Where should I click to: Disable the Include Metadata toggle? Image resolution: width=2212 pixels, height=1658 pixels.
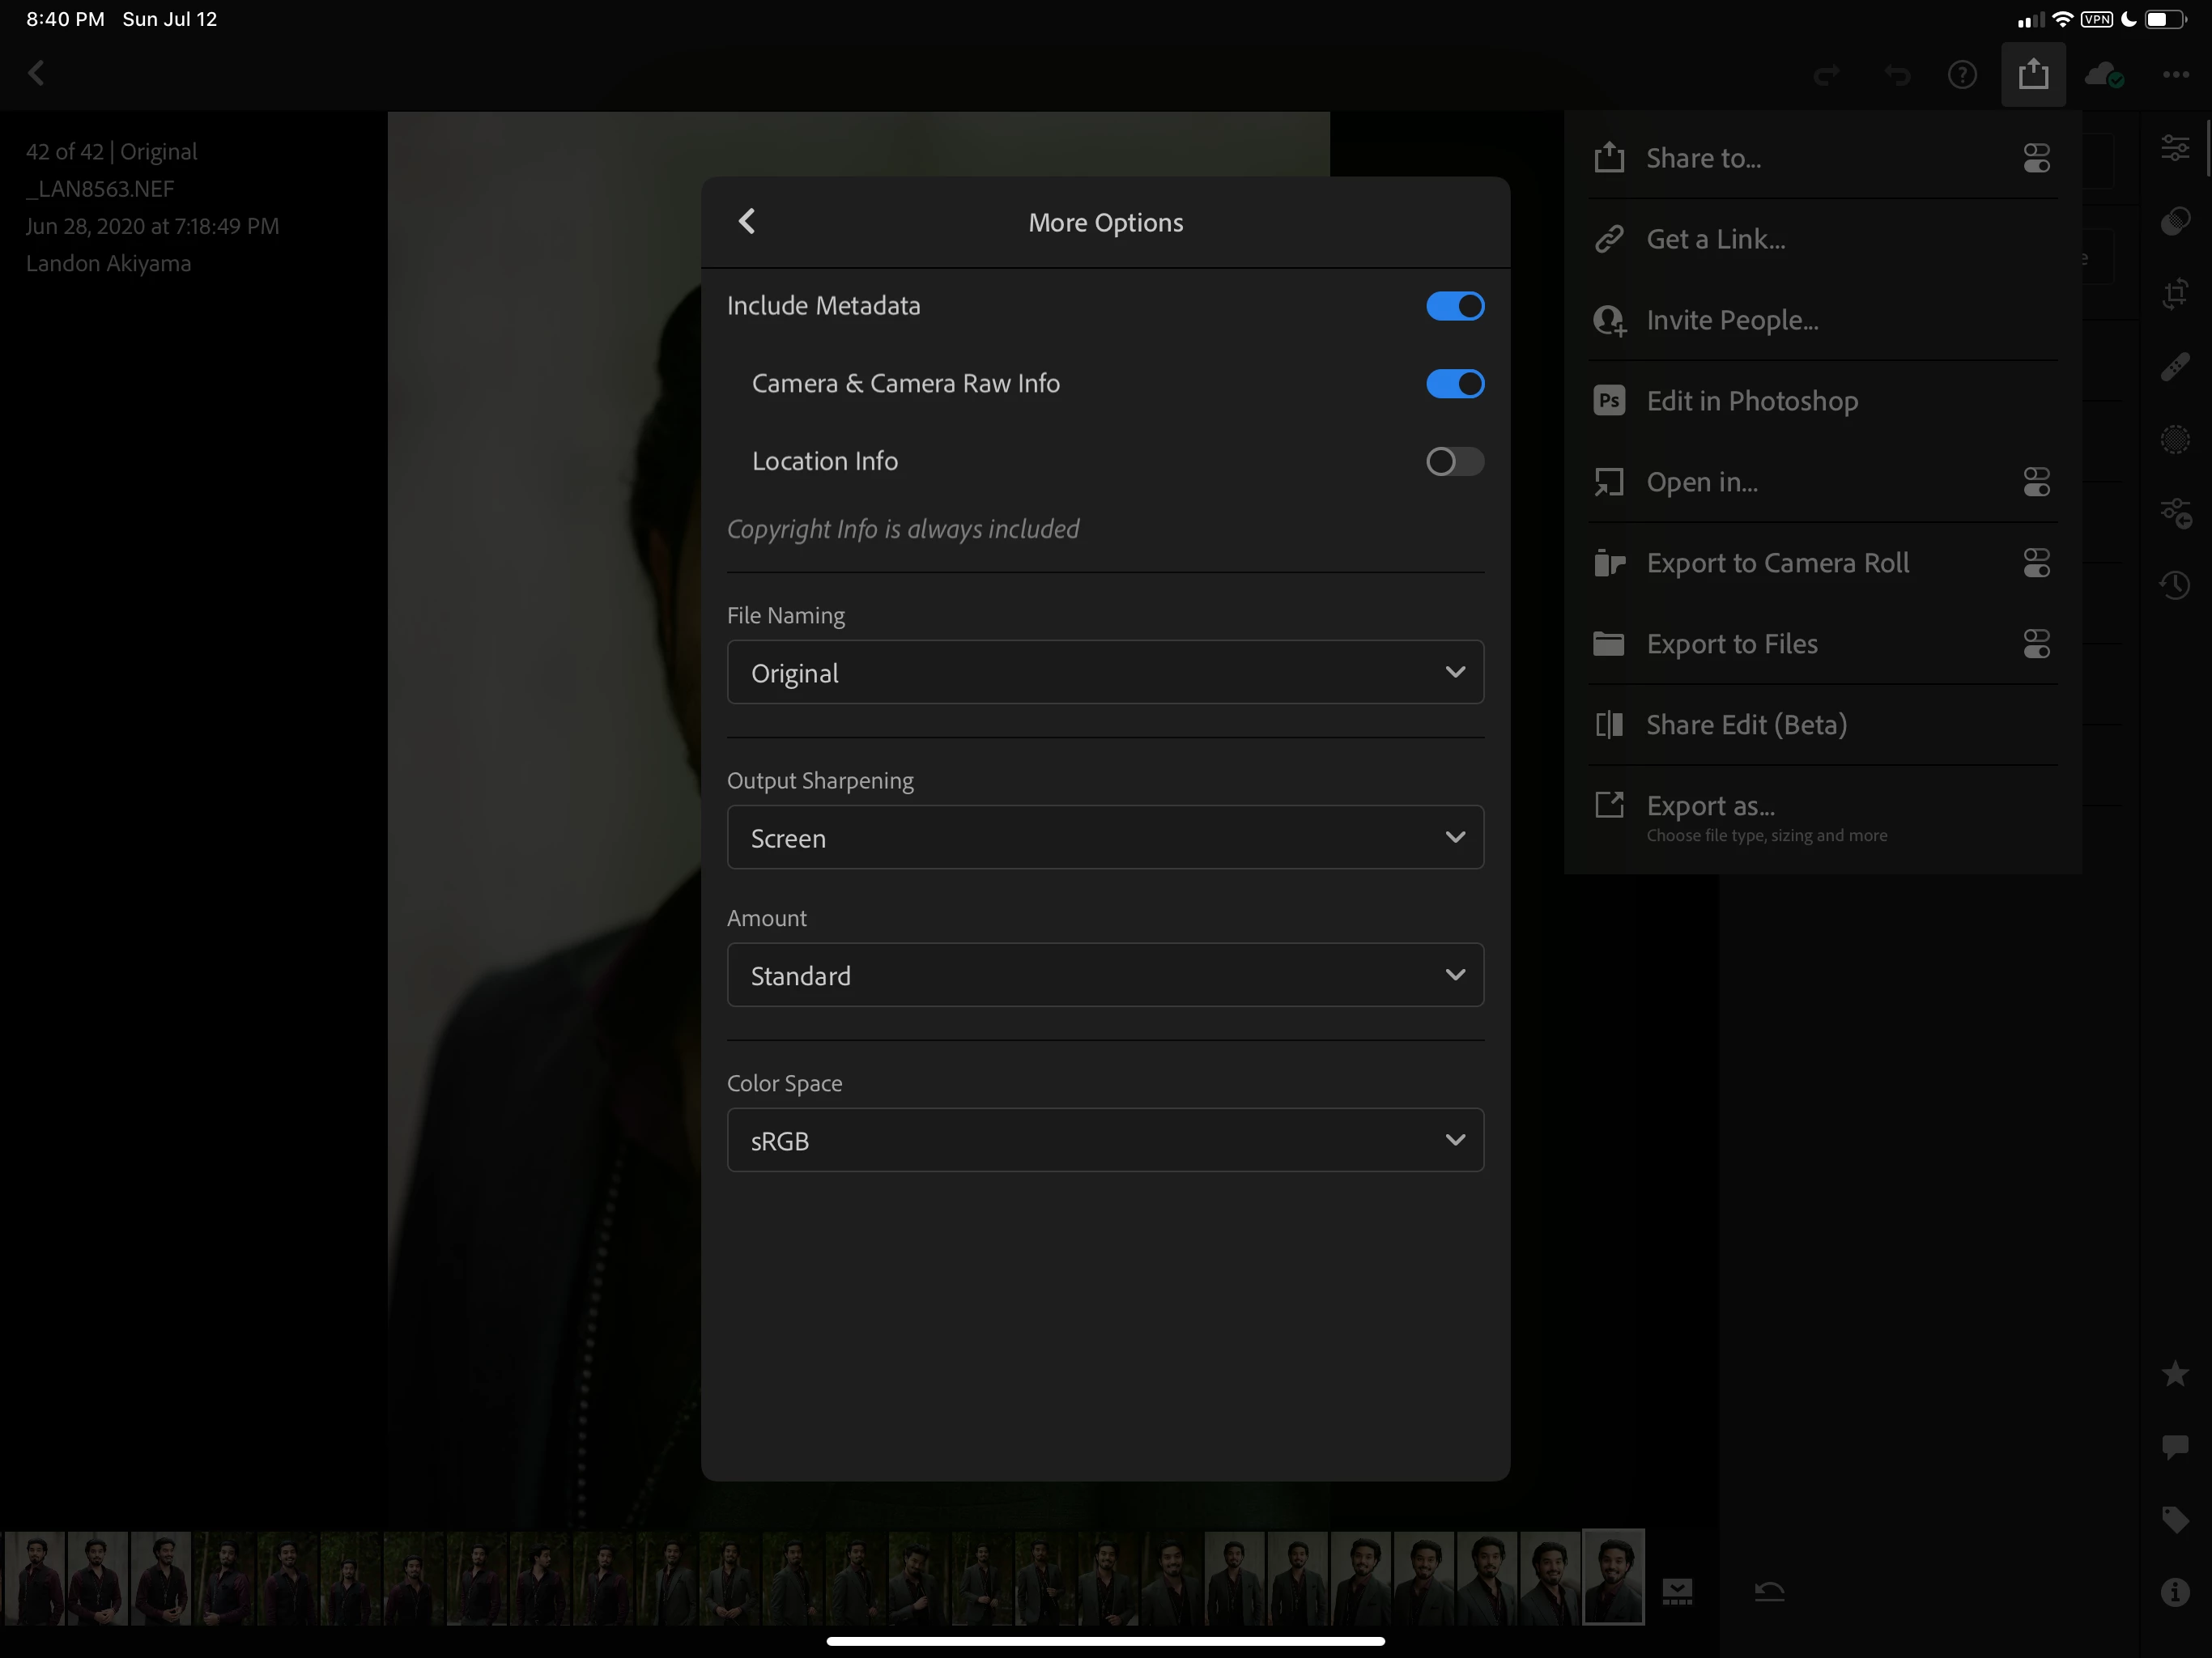[1454, 306]
